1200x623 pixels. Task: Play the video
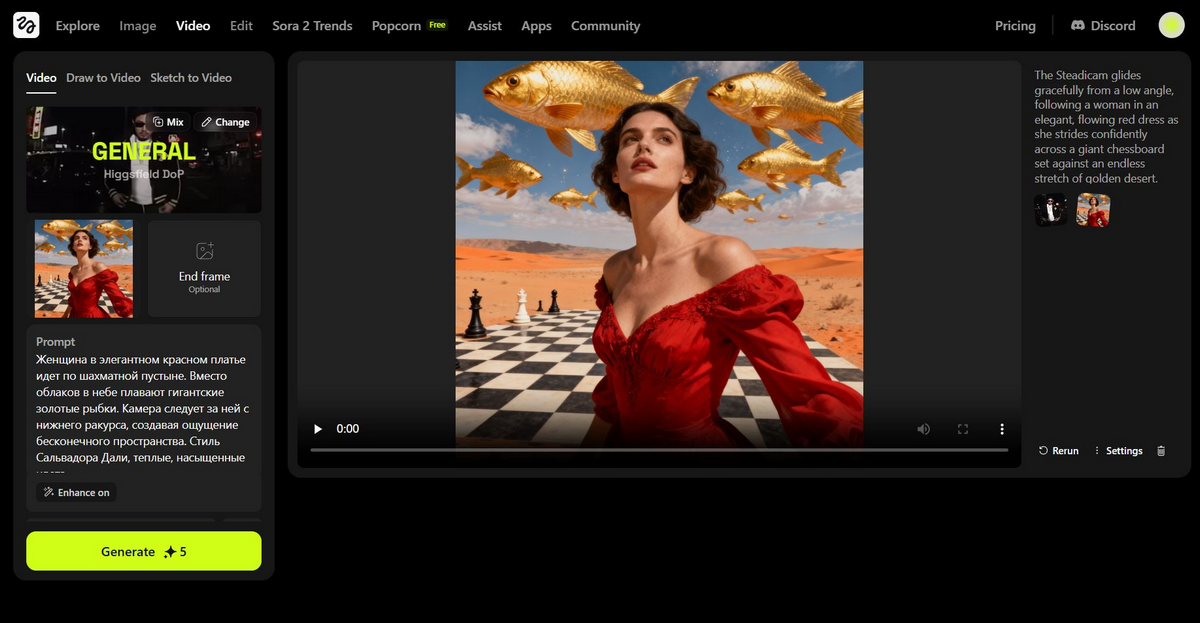tap(318, 429)
